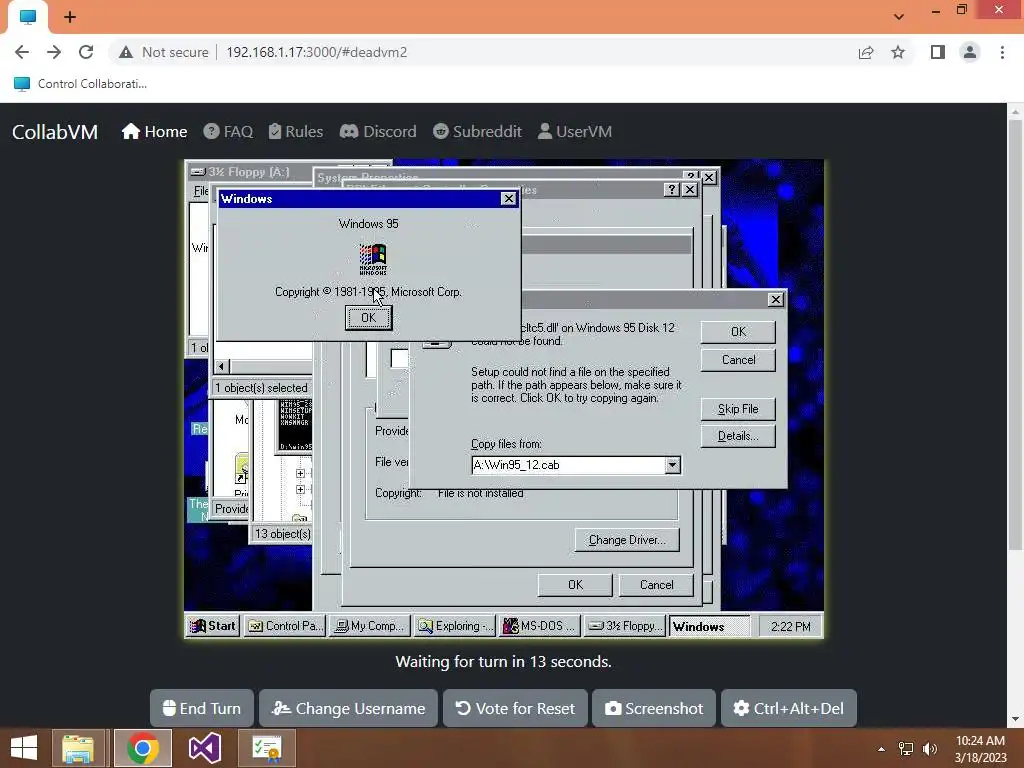Expand the lower plus node in Explorer tree

300,490
